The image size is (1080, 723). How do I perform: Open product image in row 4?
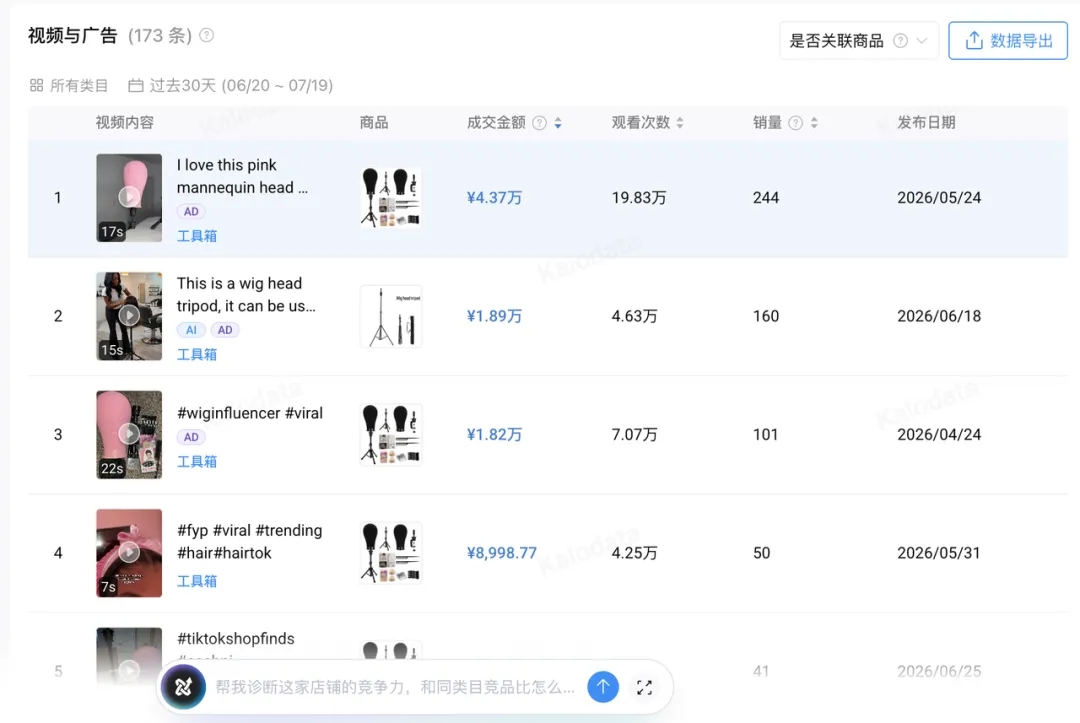(x=391, y=553)
